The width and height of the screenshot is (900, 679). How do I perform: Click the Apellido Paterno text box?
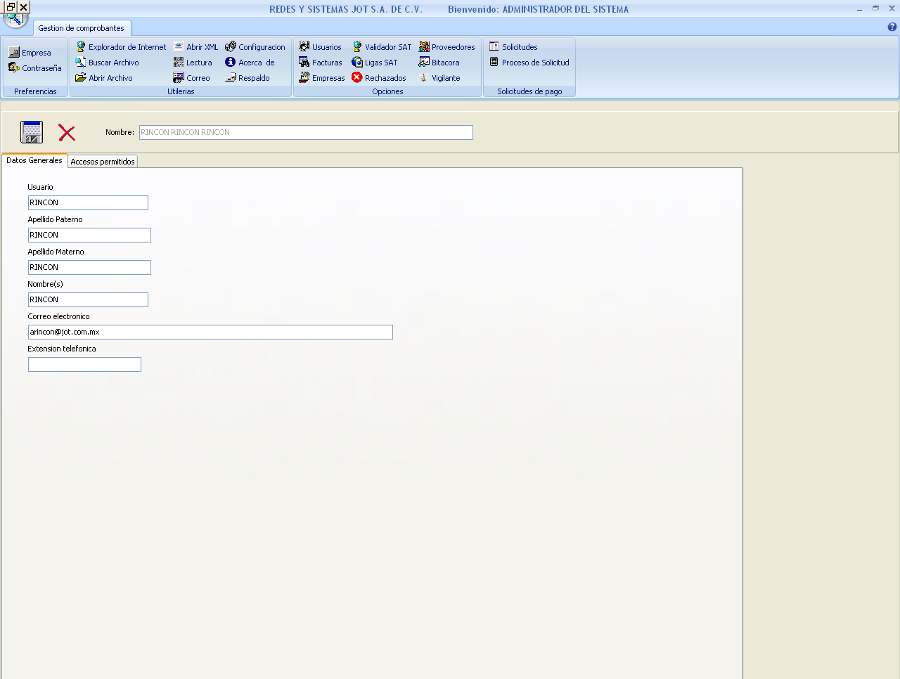pos(89,235)
